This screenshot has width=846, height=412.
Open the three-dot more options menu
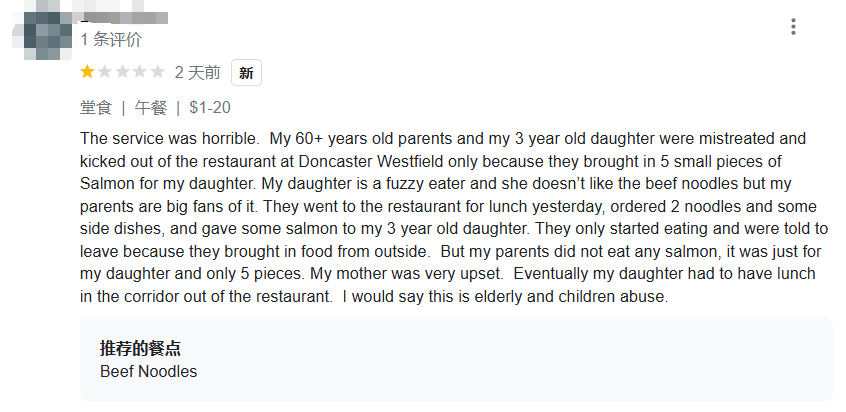(x=793, y=27)
